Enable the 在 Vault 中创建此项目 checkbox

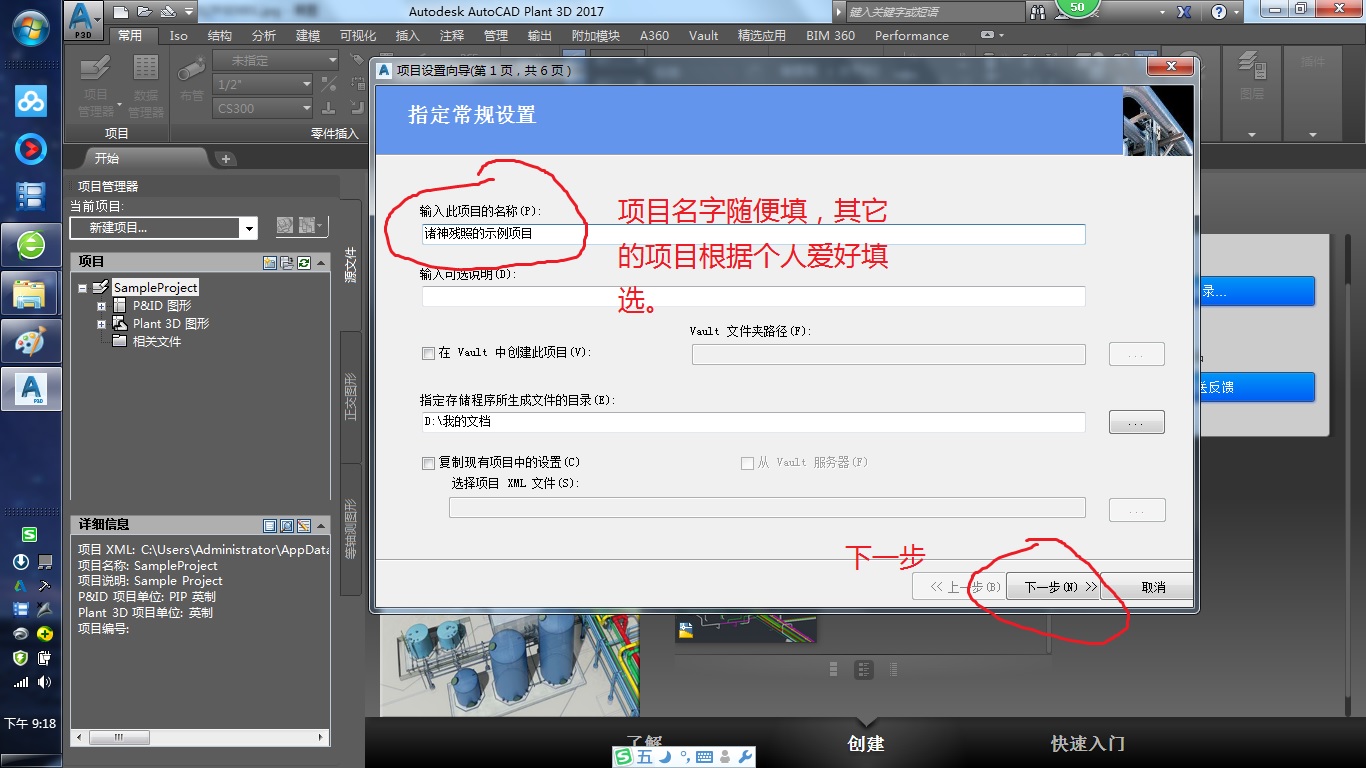(429, 353)
